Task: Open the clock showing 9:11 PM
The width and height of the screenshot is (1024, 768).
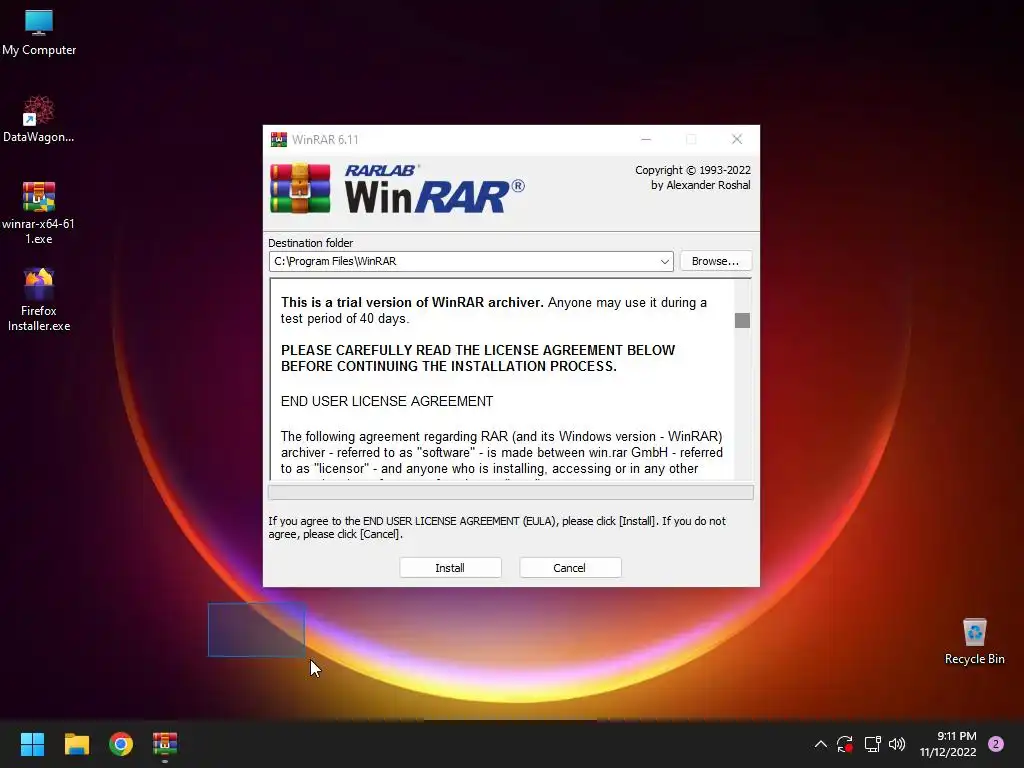Action: (948, 744)
